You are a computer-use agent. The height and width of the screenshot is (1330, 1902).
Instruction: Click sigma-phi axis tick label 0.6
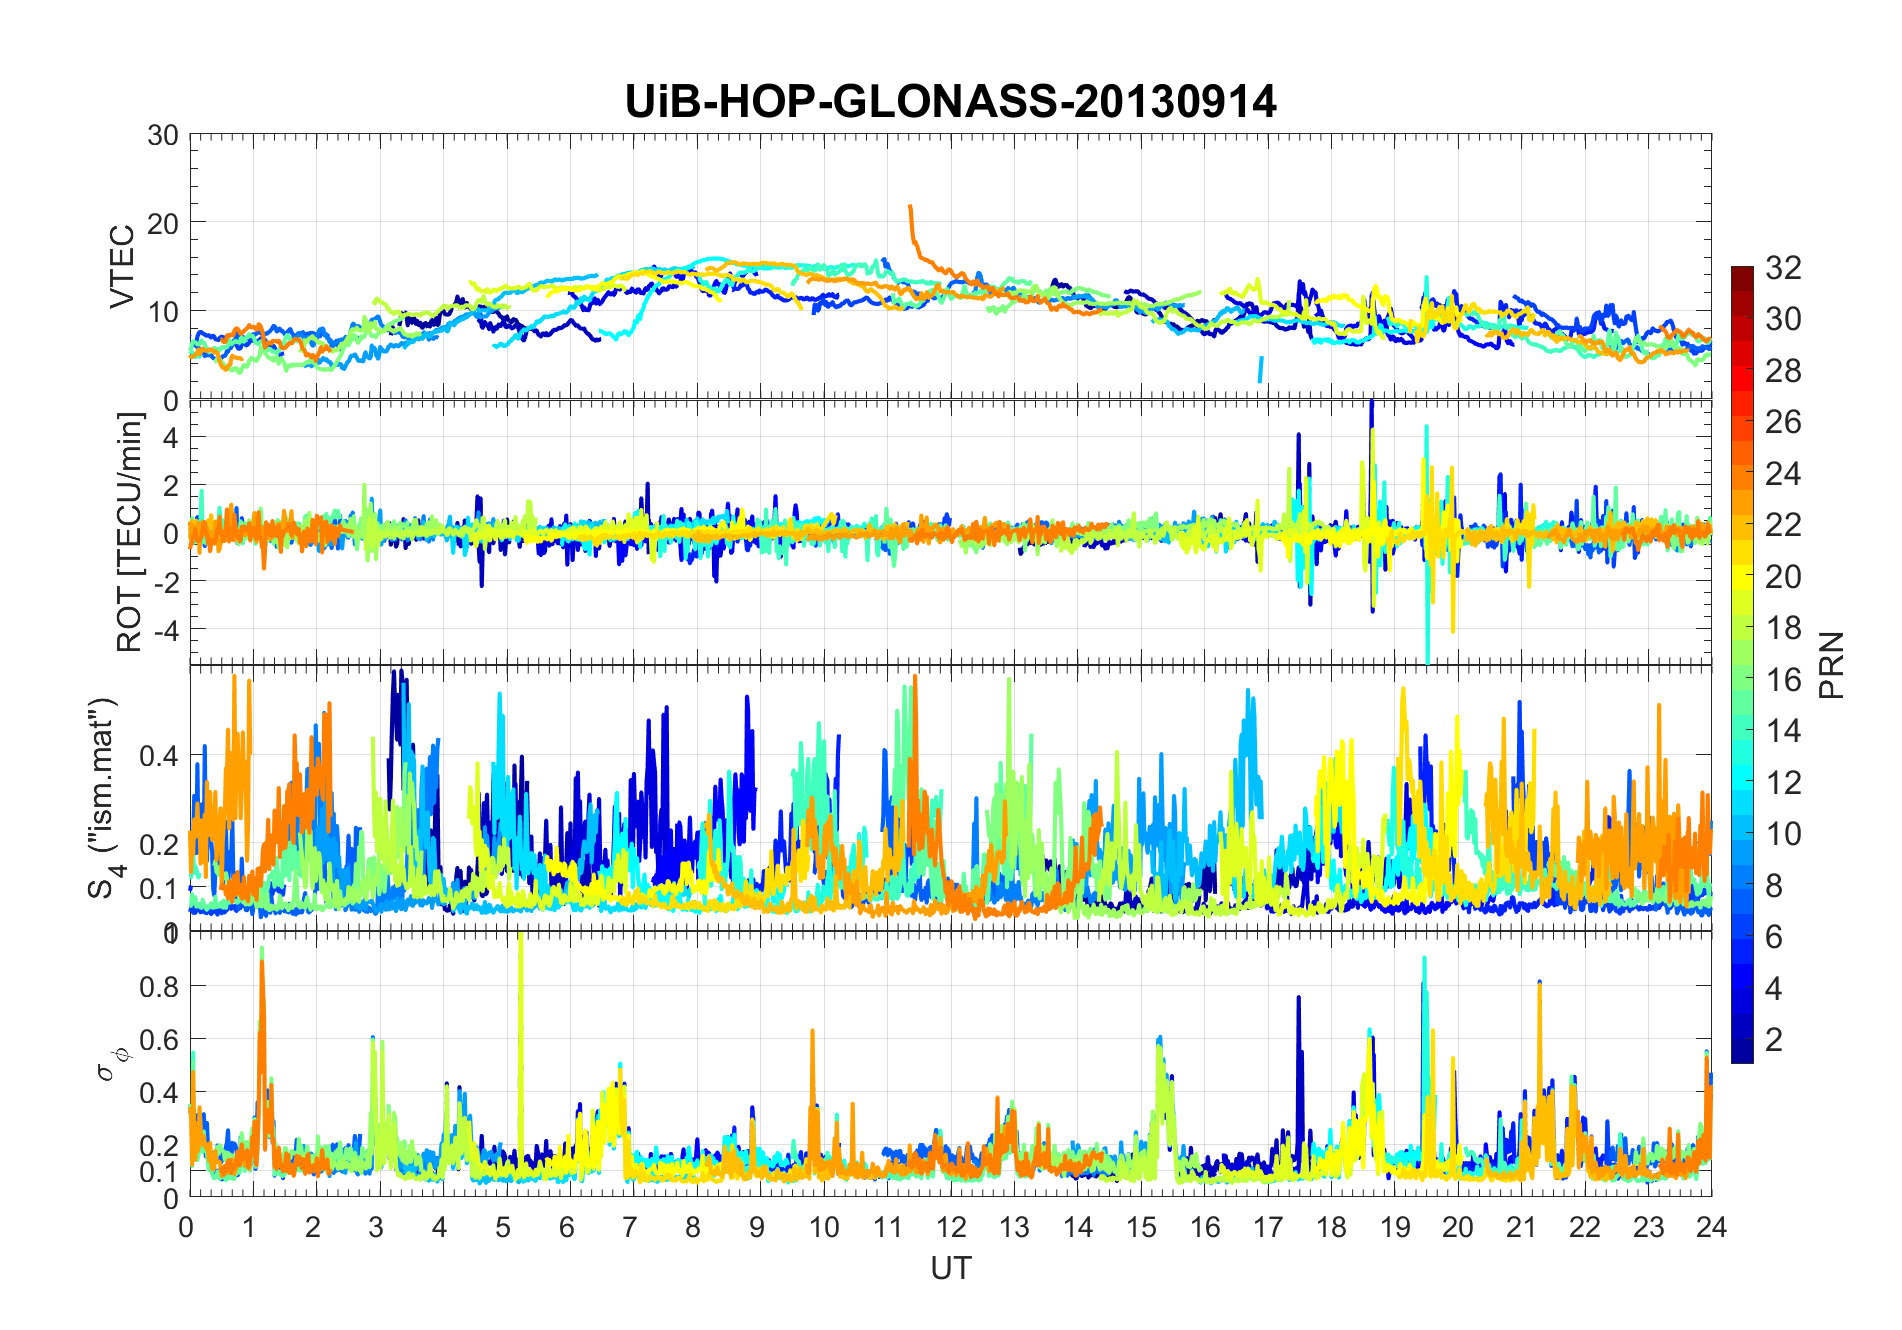pos(159,1040)
